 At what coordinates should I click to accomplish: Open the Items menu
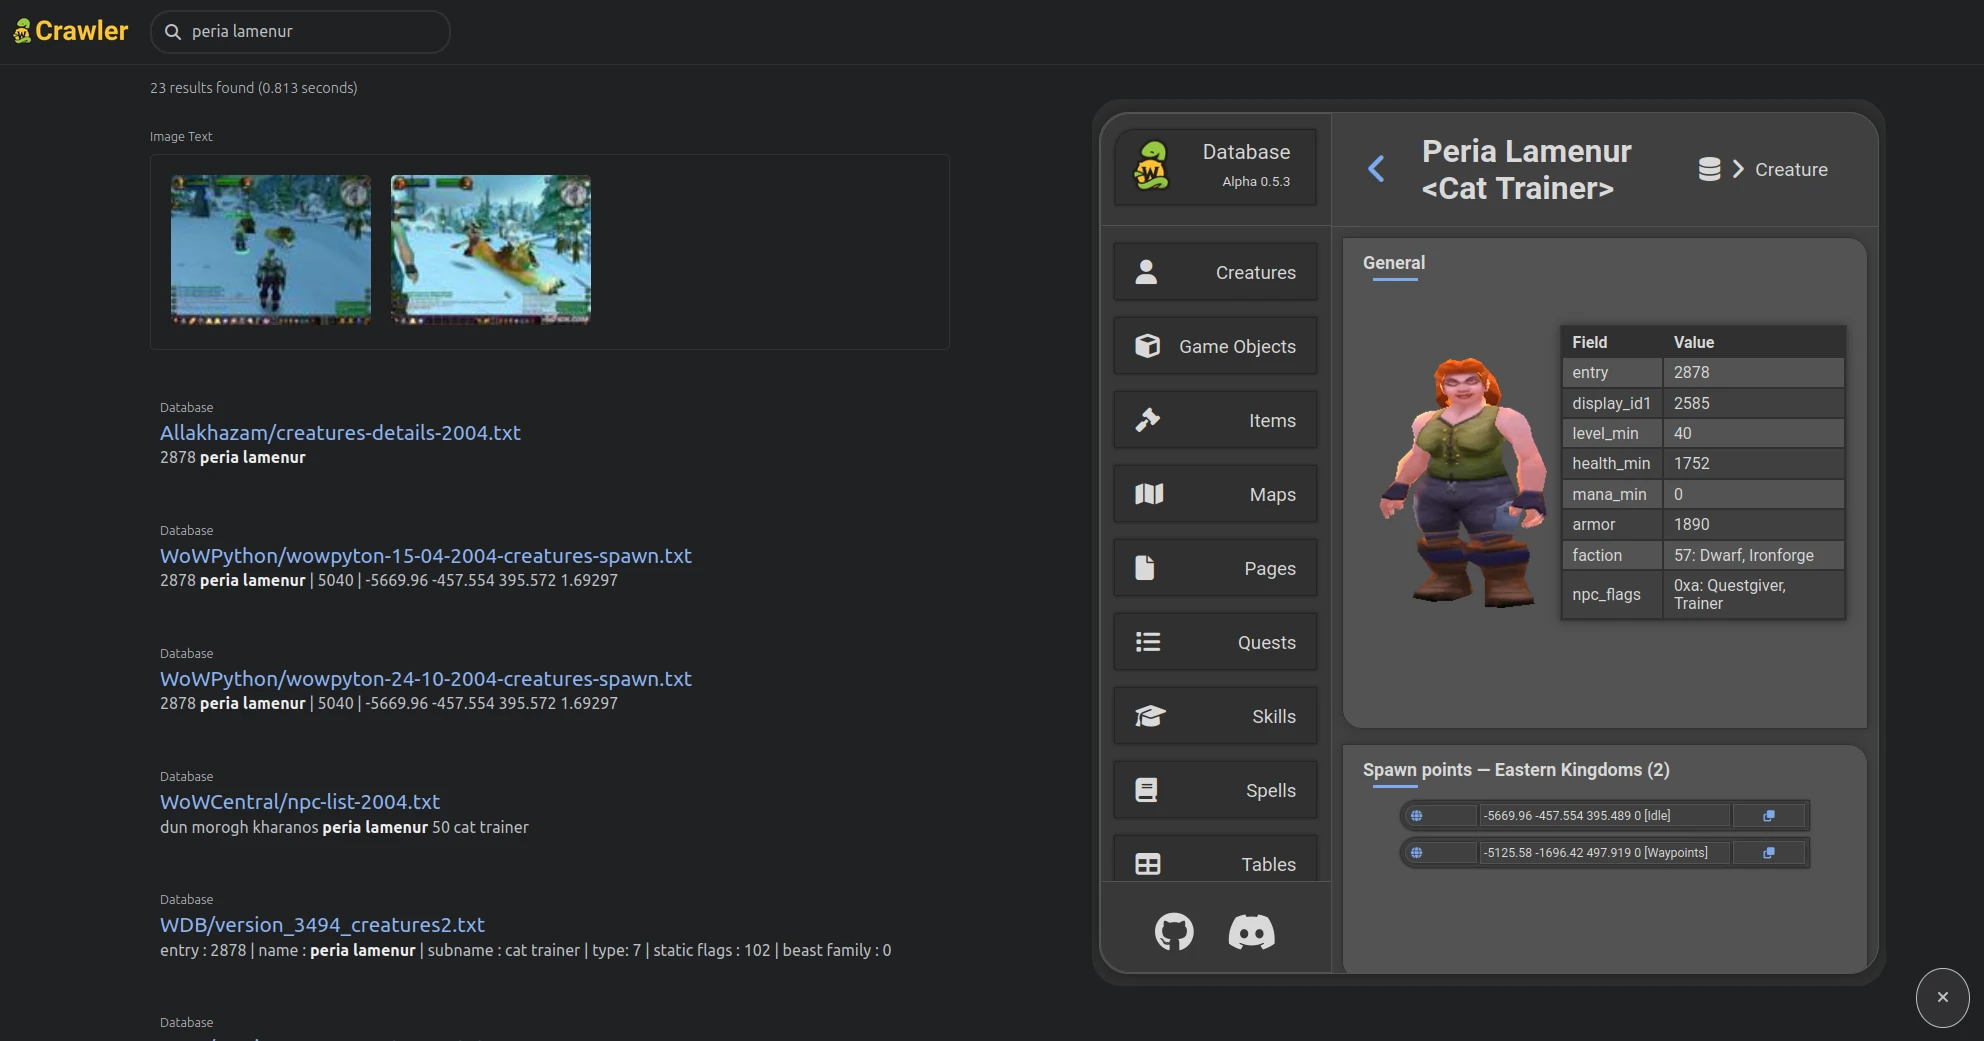pos(1215,420)
